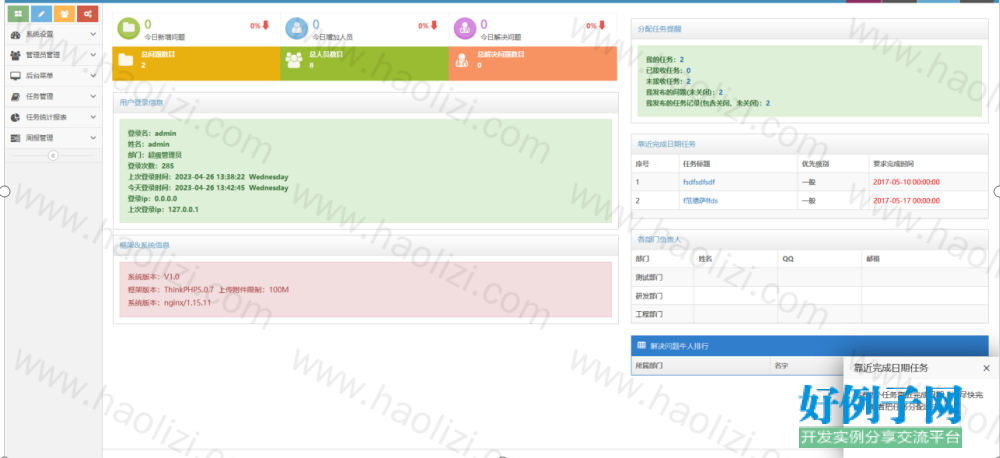The image size is (1000, 458).
Task: Click the red down arrow beside 今日解决问题 0%
Action: click(602, 26)
